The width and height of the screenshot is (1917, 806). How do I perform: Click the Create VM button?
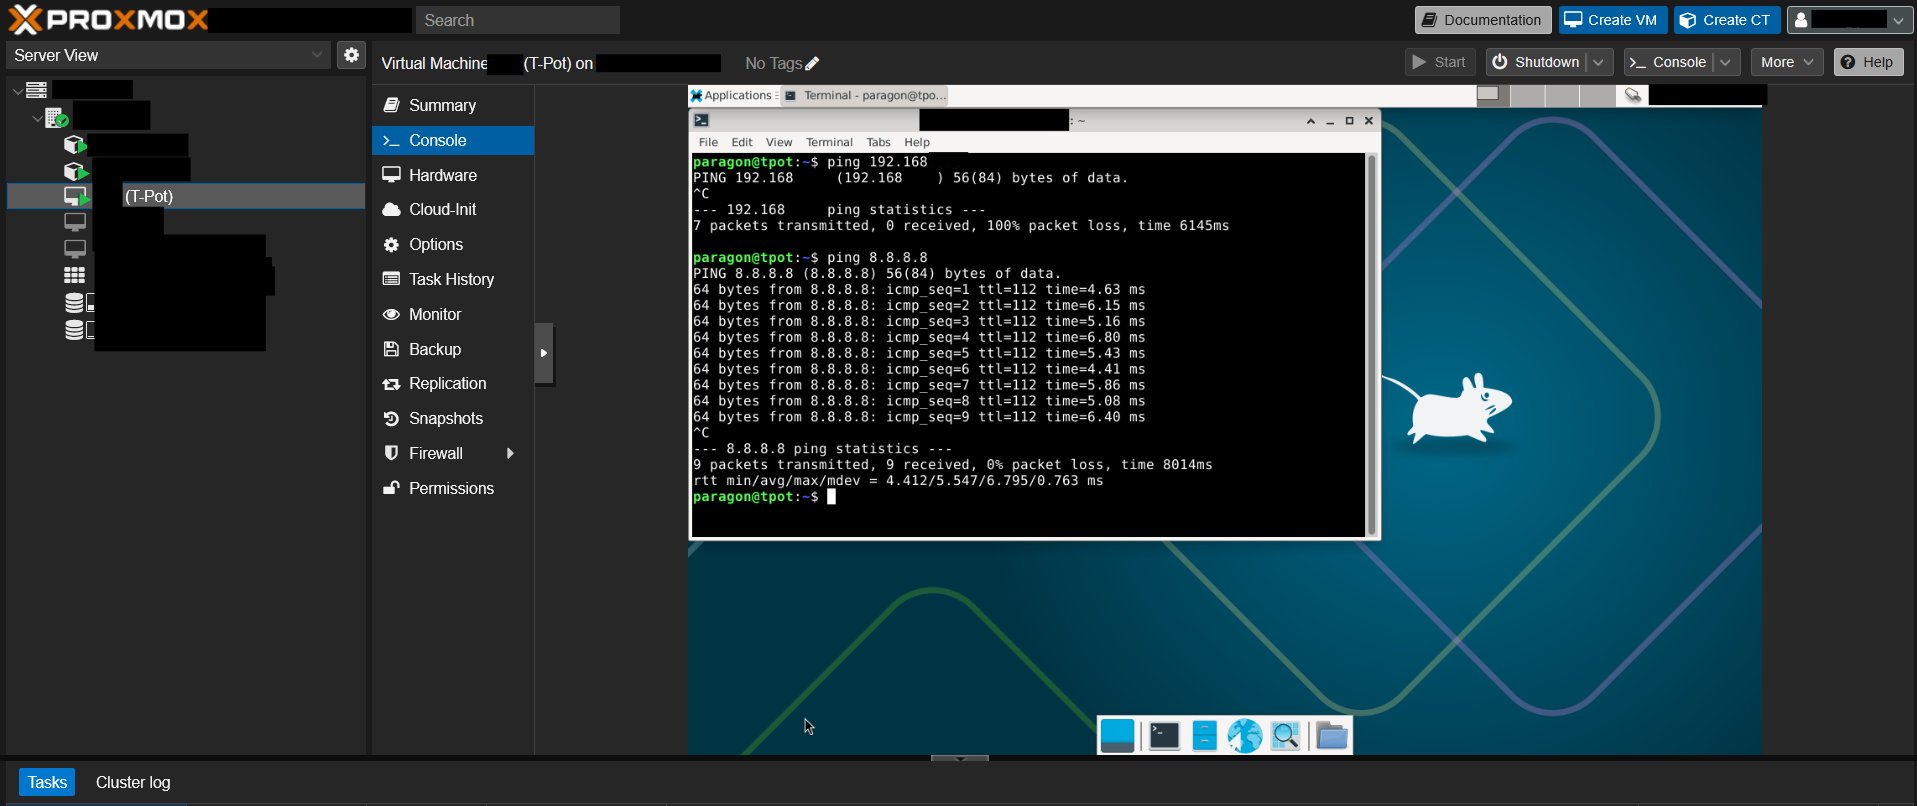tap(1612, 20)
